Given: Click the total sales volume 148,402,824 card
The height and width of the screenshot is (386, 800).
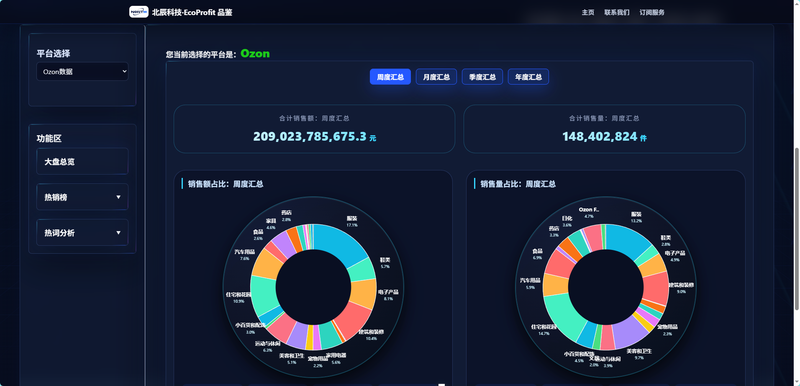Looking at the screenshot, I should tap(604, 128).
